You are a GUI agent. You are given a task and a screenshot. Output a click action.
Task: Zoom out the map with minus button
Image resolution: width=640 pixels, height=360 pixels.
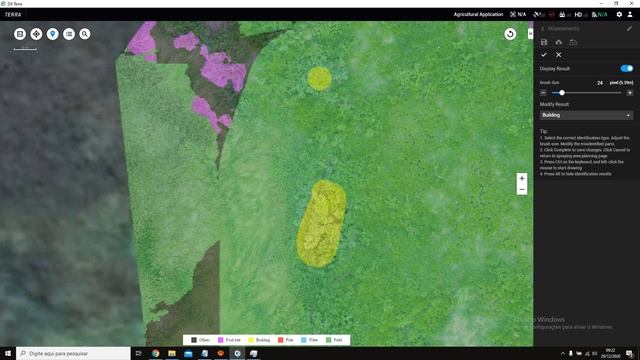tap(522, 190)
